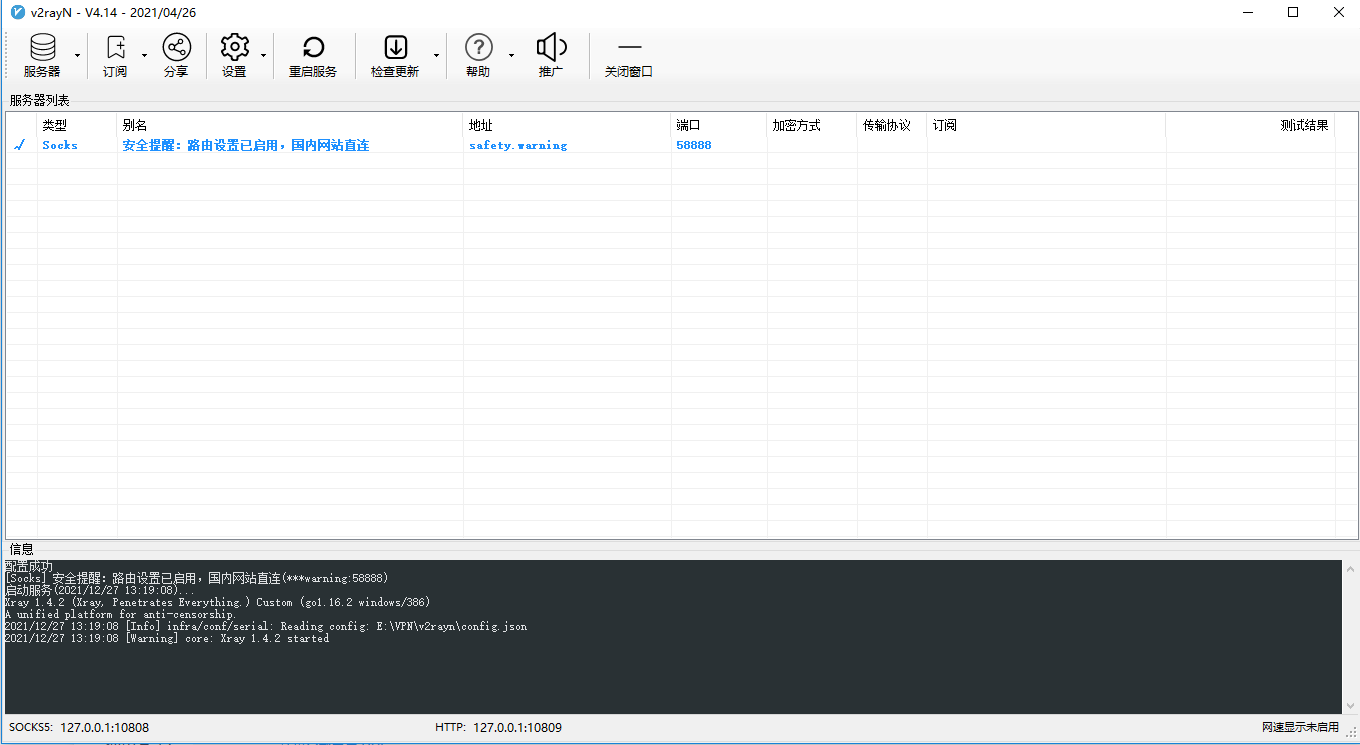Click the port value 58888 cell
The height and width of the screenshot is (745, 1360).
pyautogui.click(x=694, y=145)
